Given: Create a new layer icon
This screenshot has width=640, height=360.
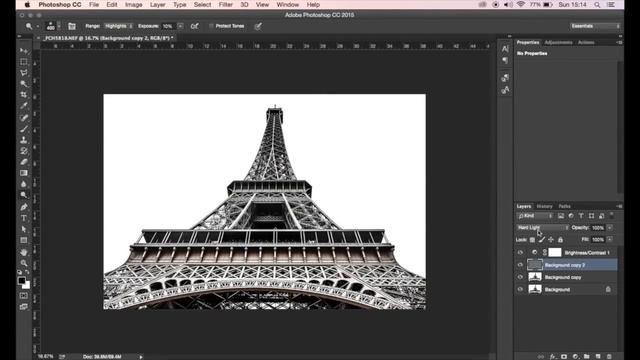Looking at the screenshot, I should pyautogui.click(x=598, y=356).
